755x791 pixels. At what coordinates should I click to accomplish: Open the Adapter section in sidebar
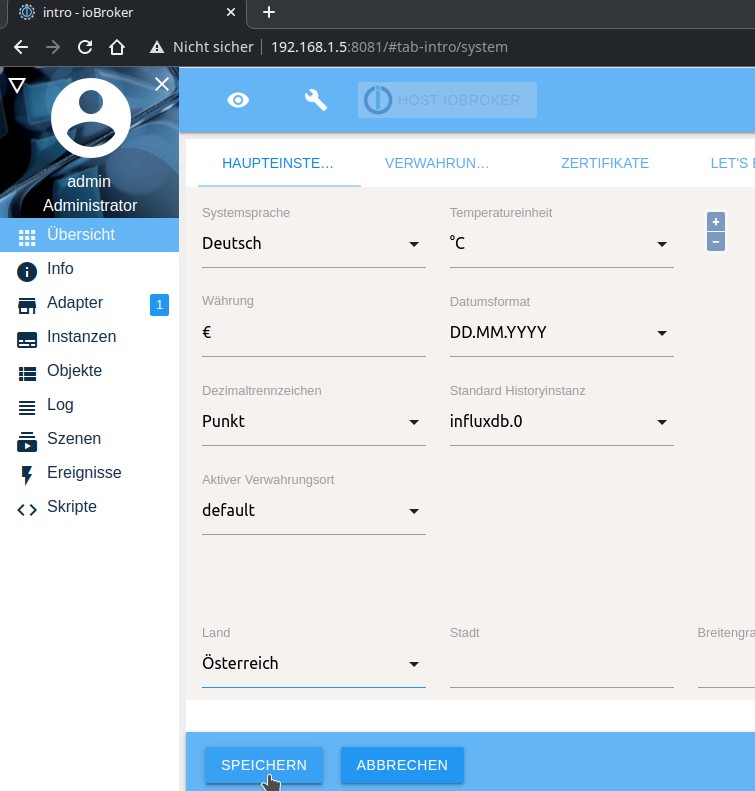pos(75,303)
